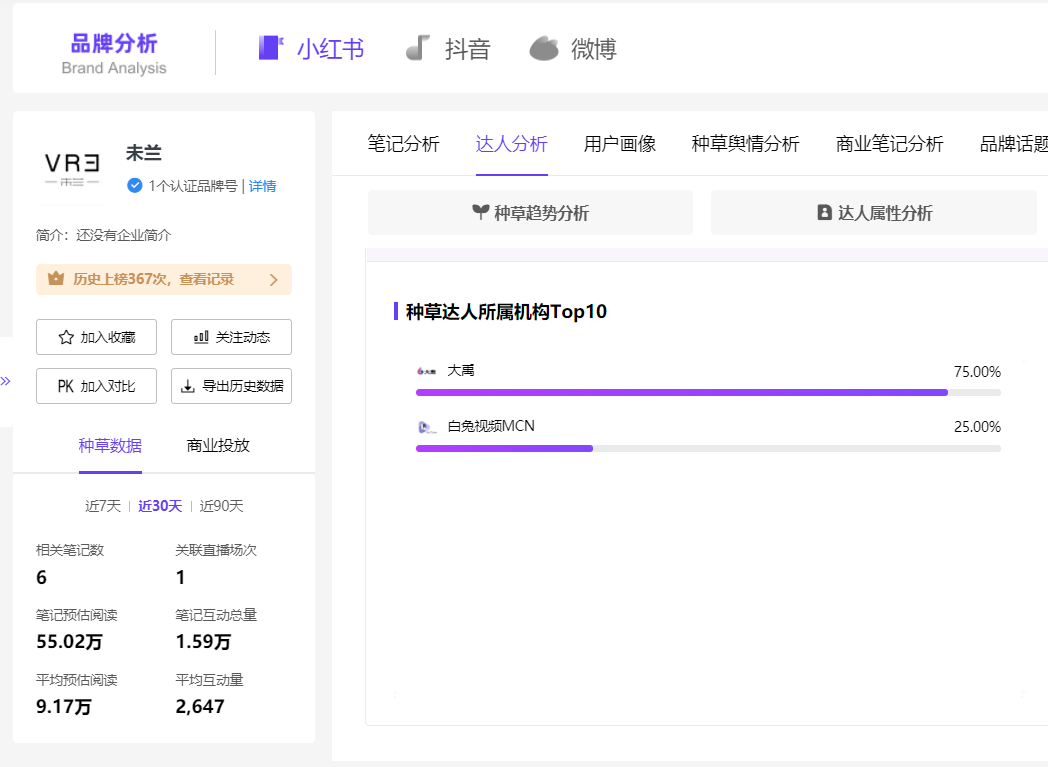Click the blue verified badge icon
Viewport: 1048px width, 767px height.
tap(134, 185)
